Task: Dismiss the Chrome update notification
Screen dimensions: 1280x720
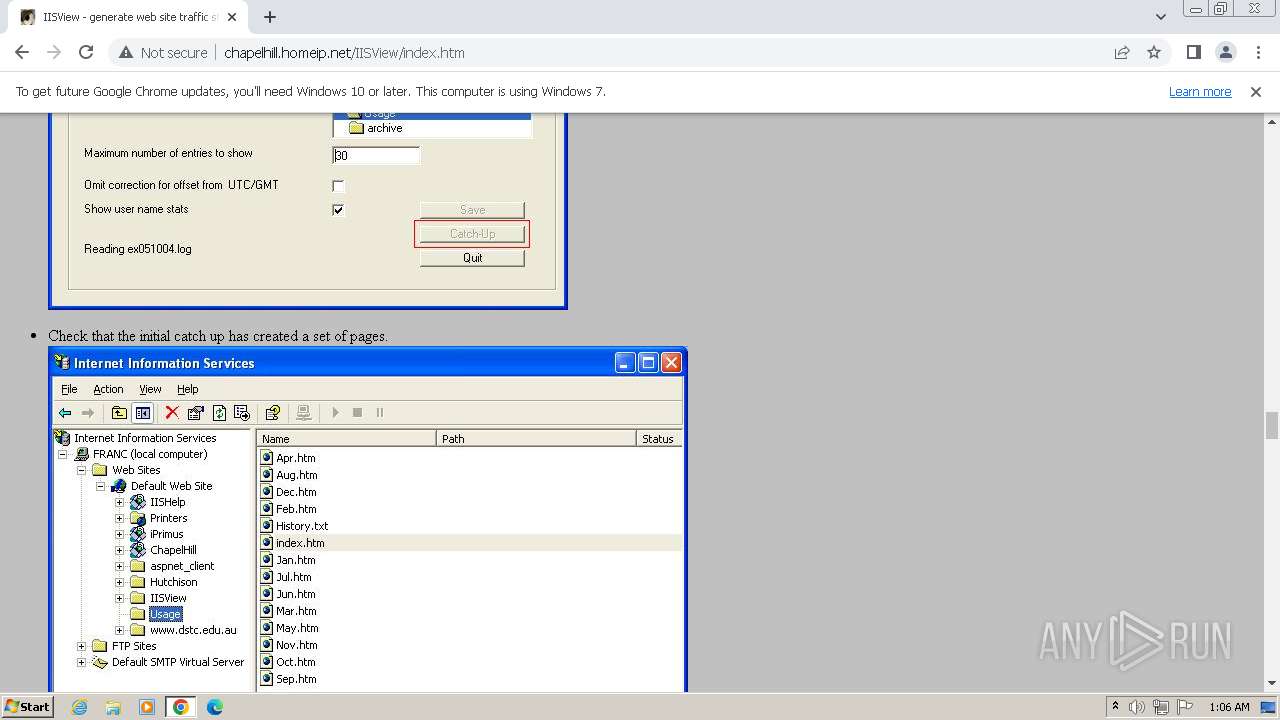Action: (1256, 91)
